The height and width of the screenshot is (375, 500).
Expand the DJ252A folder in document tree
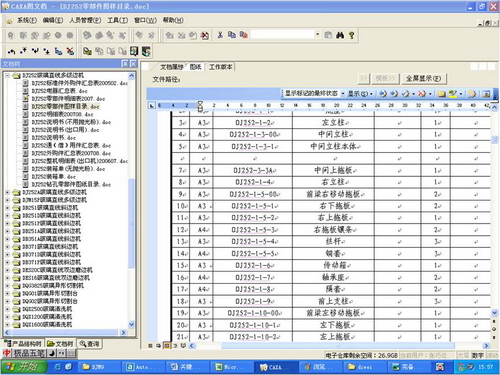click(x=8, y=192)
